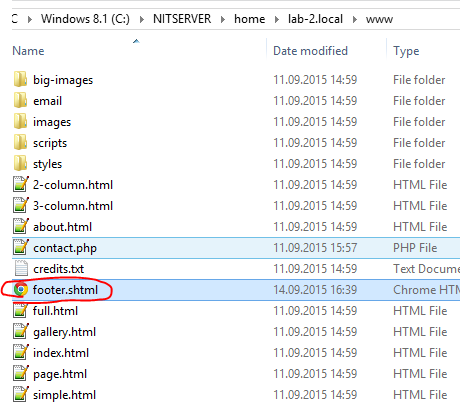
Task: Navigate to home breadcrumb
Action: [x=250, y=19]
